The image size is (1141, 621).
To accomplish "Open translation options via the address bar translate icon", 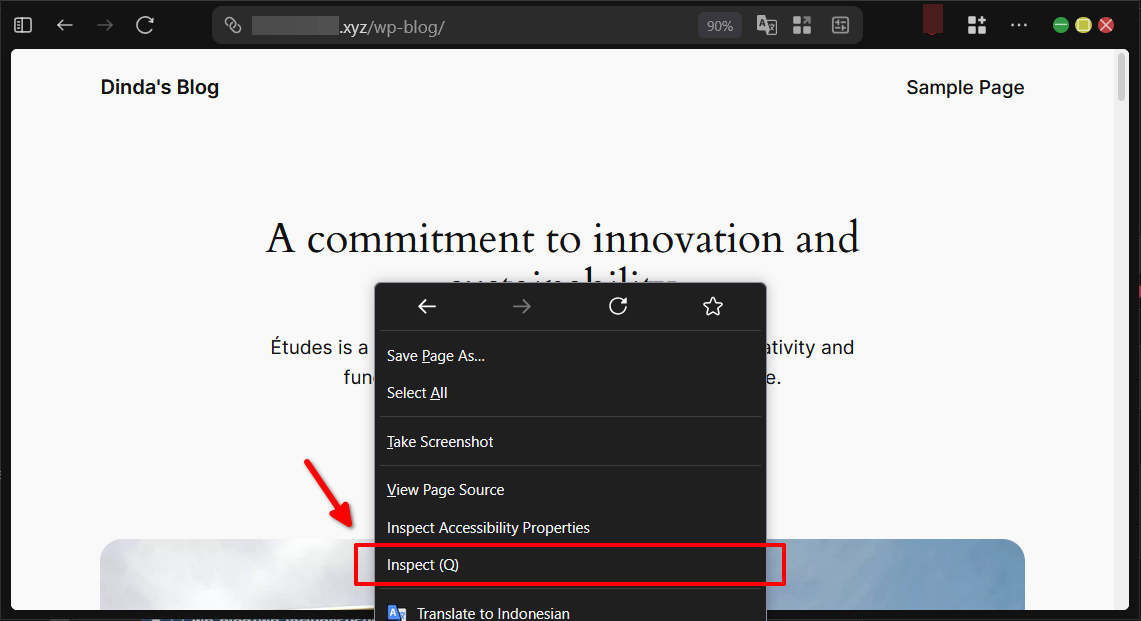I will click(x=766, y=24).
